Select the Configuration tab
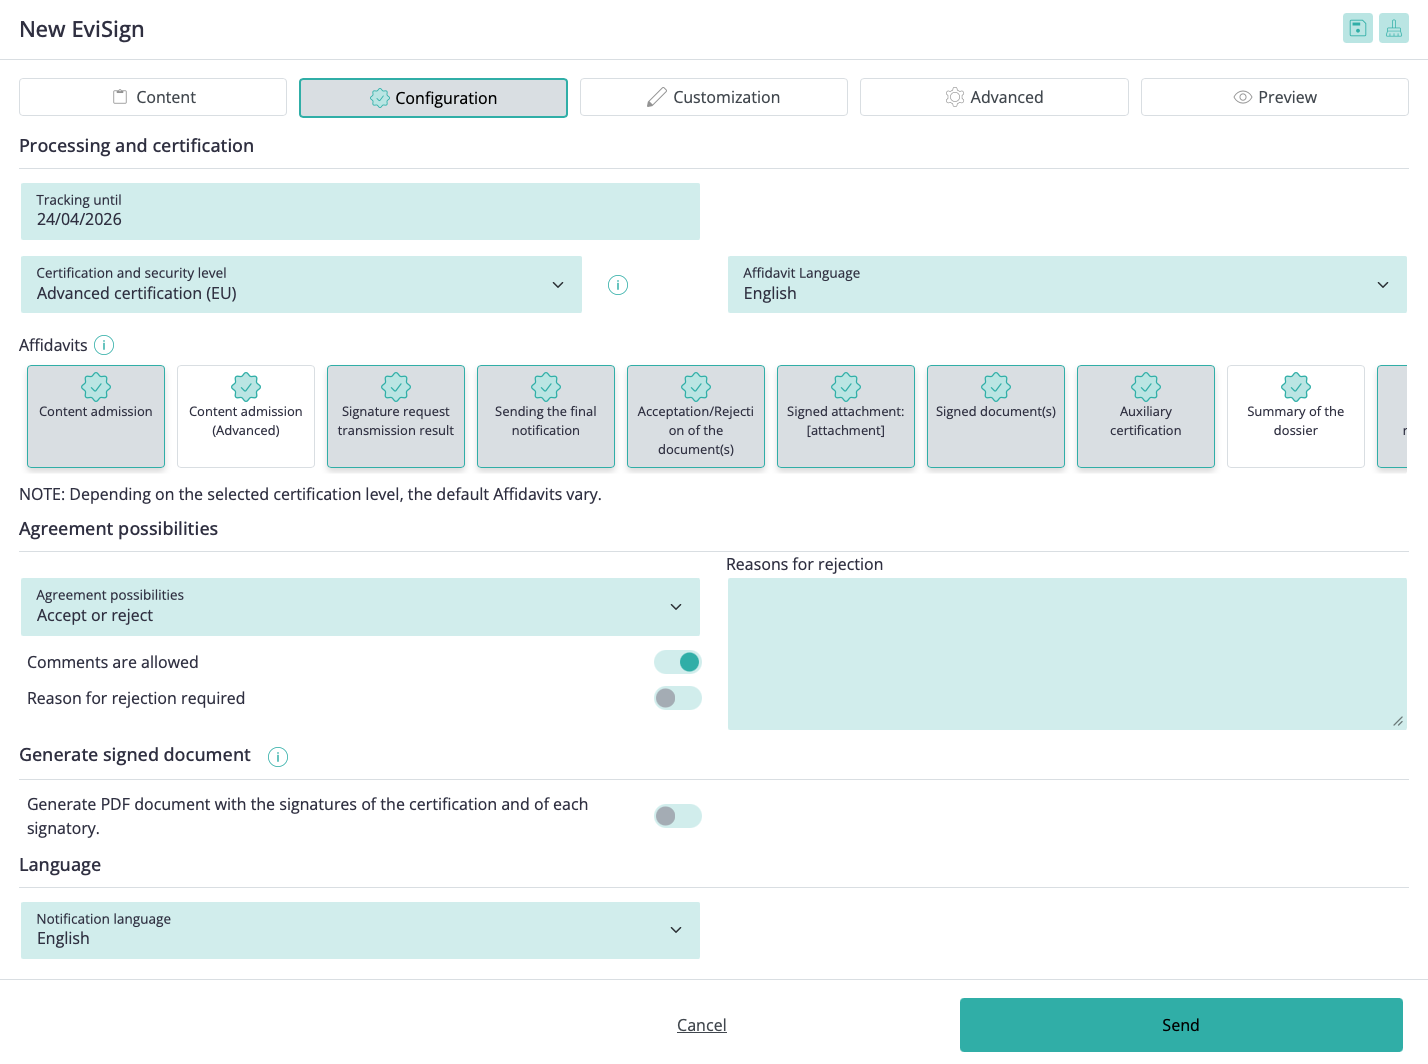Viewport: 1428px width, 1064px height. (x=433, y=98)
